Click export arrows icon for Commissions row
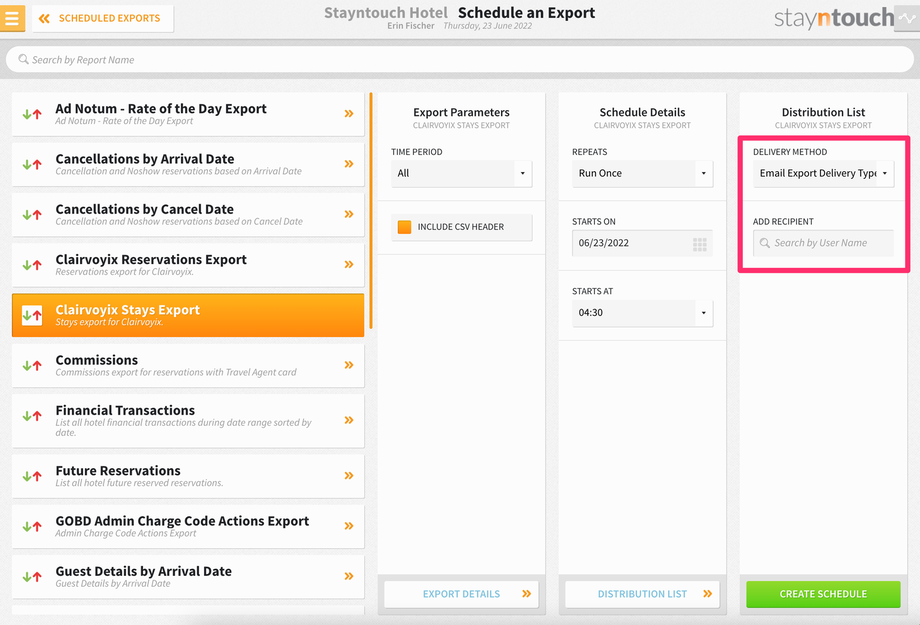920x625 pixels. 32,366
